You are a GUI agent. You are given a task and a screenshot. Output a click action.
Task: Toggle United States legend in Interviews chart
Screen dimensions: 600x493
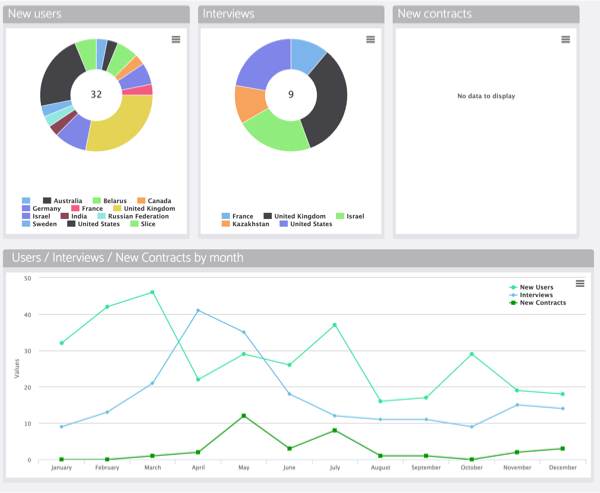306,224
